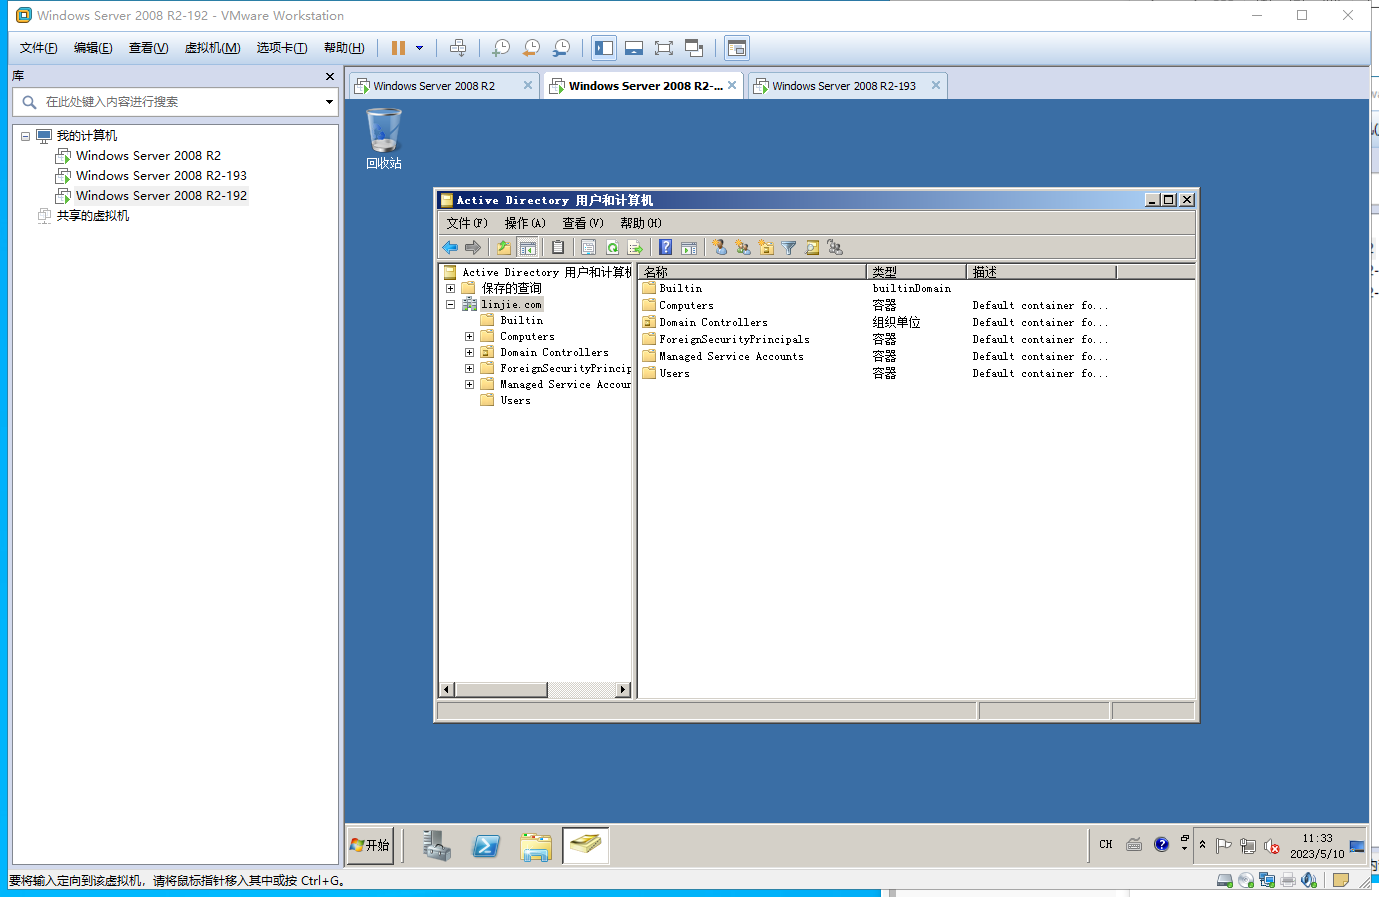The width and height of the screenshot is (1379, 897).
Task: Click the manage snapshots wrench icon
Action: pyautogui.click(x=561, y=48)
